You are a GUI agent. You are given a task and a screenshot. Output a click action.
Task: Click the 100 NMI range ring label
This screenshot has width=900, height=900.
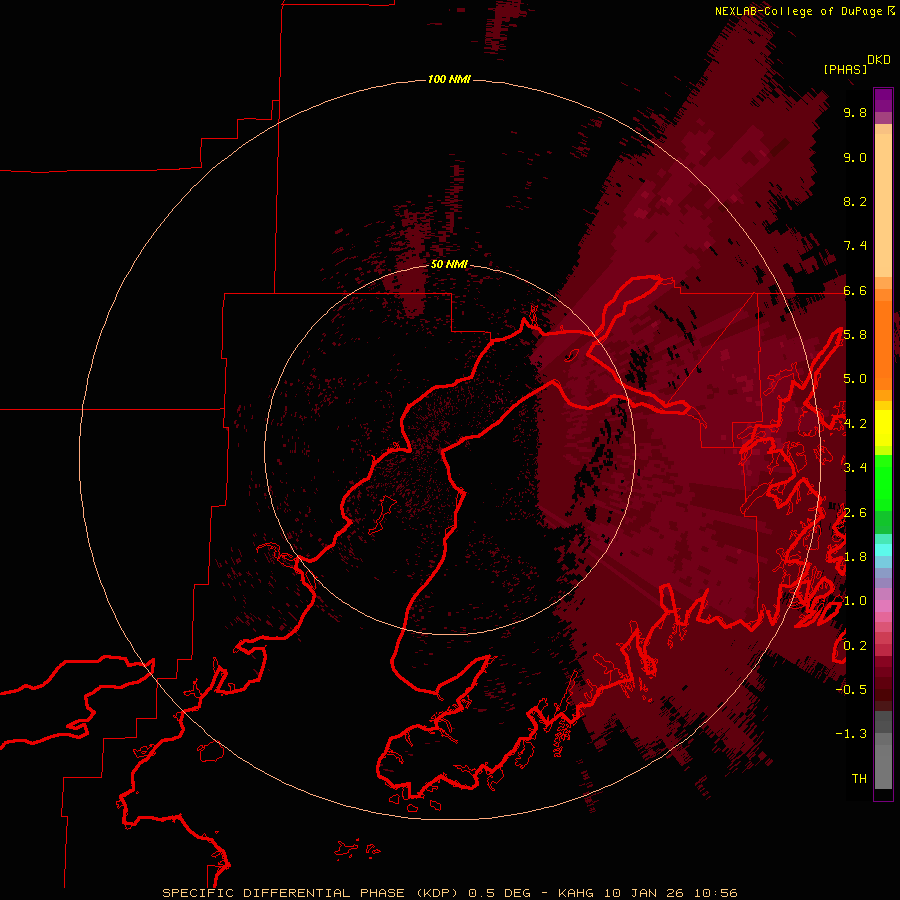[449, 79]
